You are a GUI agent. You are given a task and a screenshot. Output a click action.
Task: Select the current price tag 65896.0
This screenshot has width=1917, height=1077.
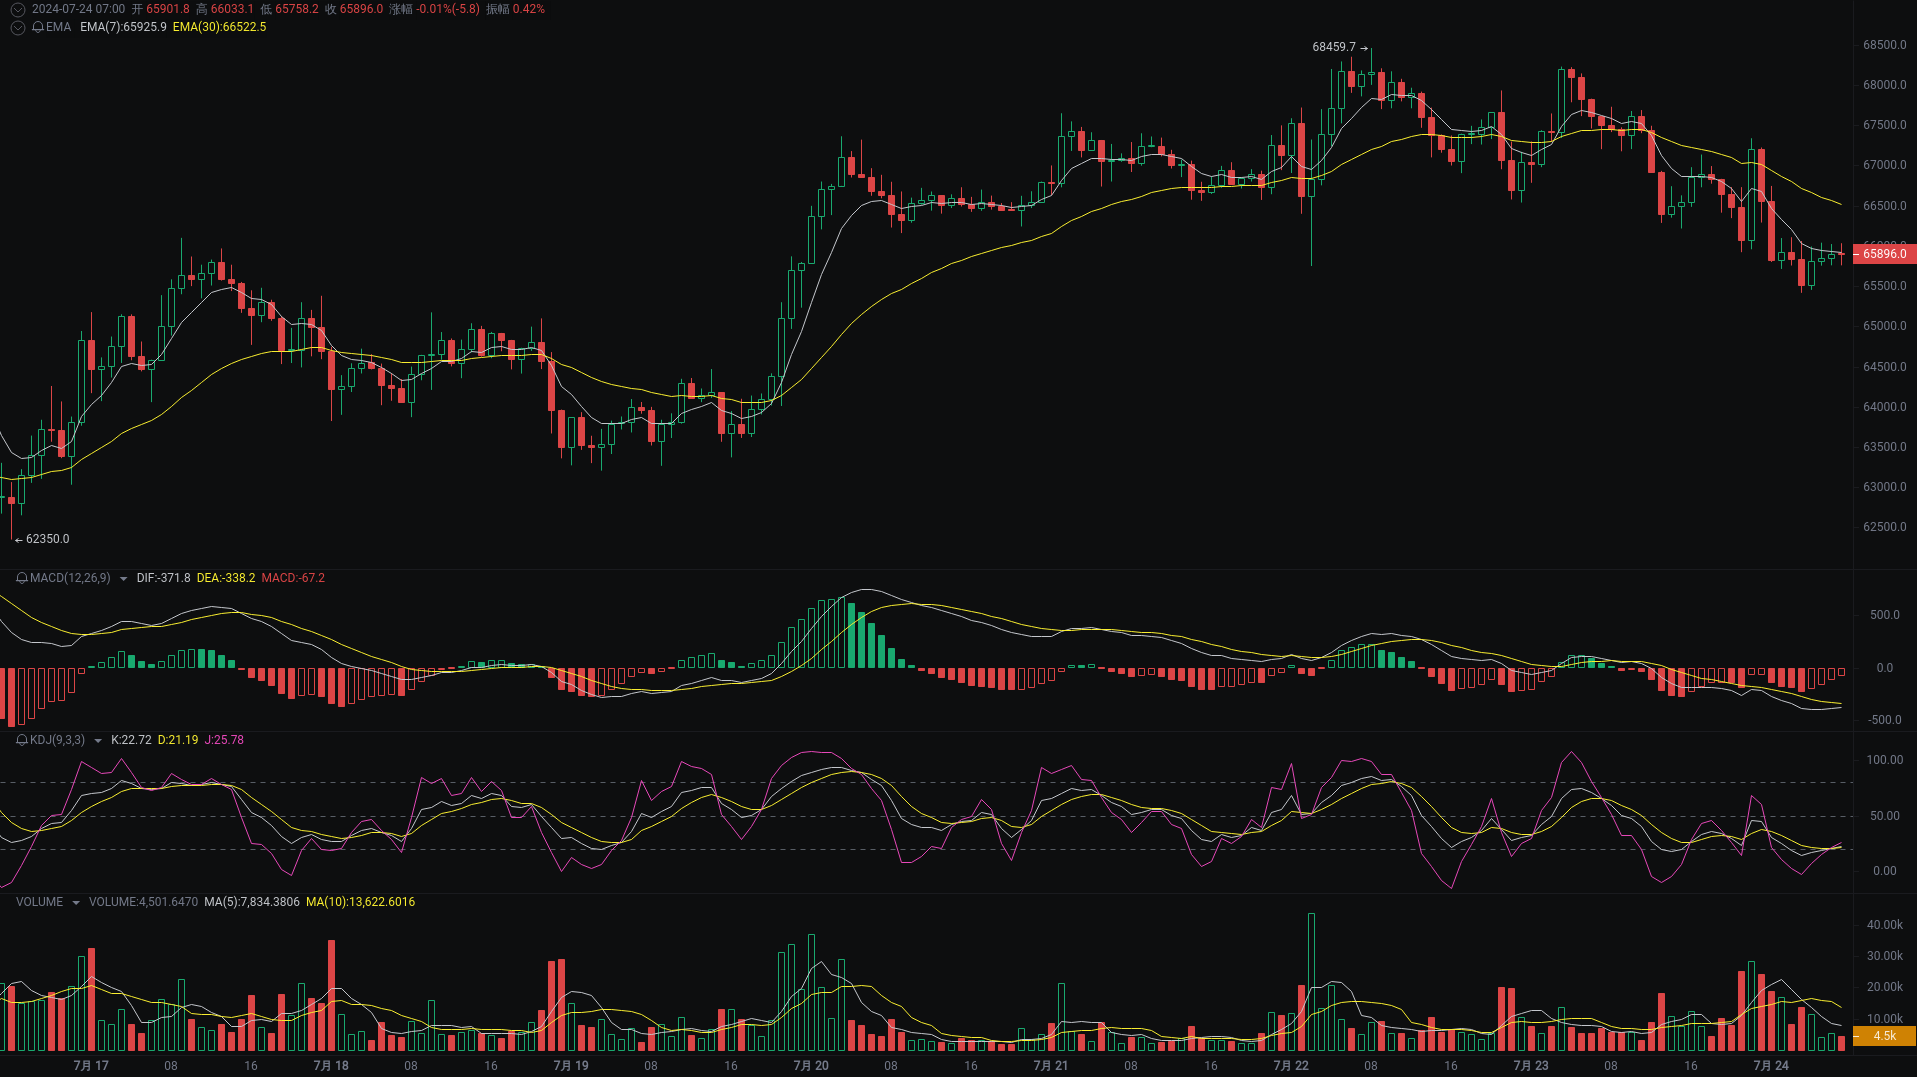tap(1884, 254)
